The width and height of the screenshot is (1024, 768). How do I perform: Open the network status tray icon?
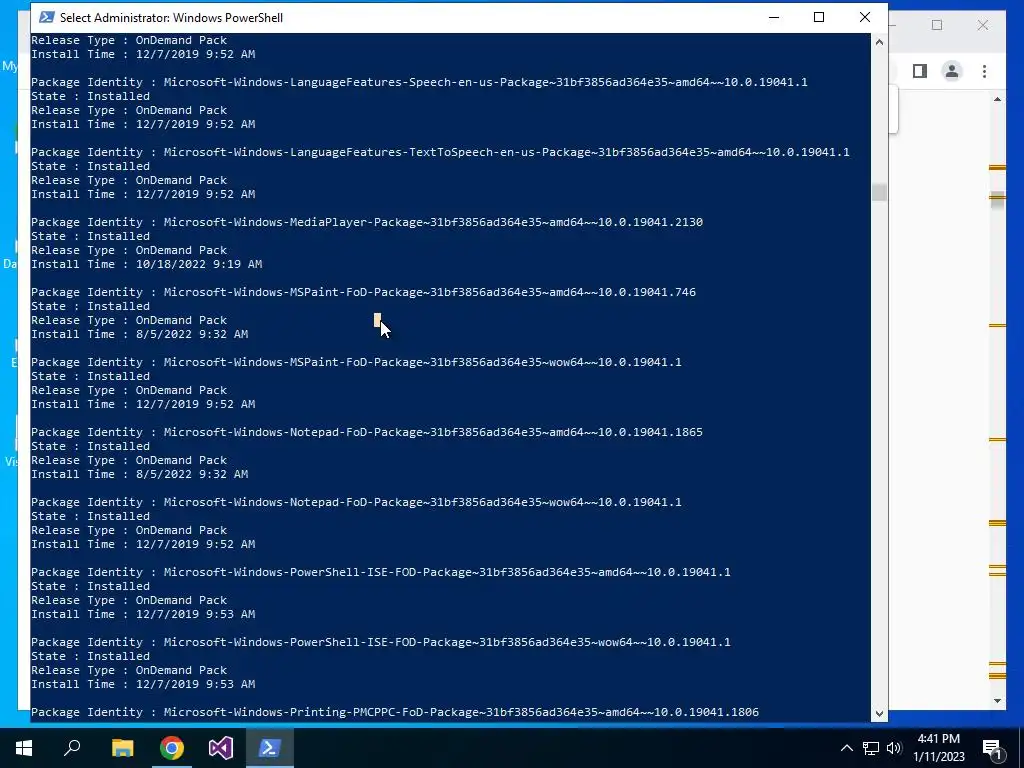point(871,748)
